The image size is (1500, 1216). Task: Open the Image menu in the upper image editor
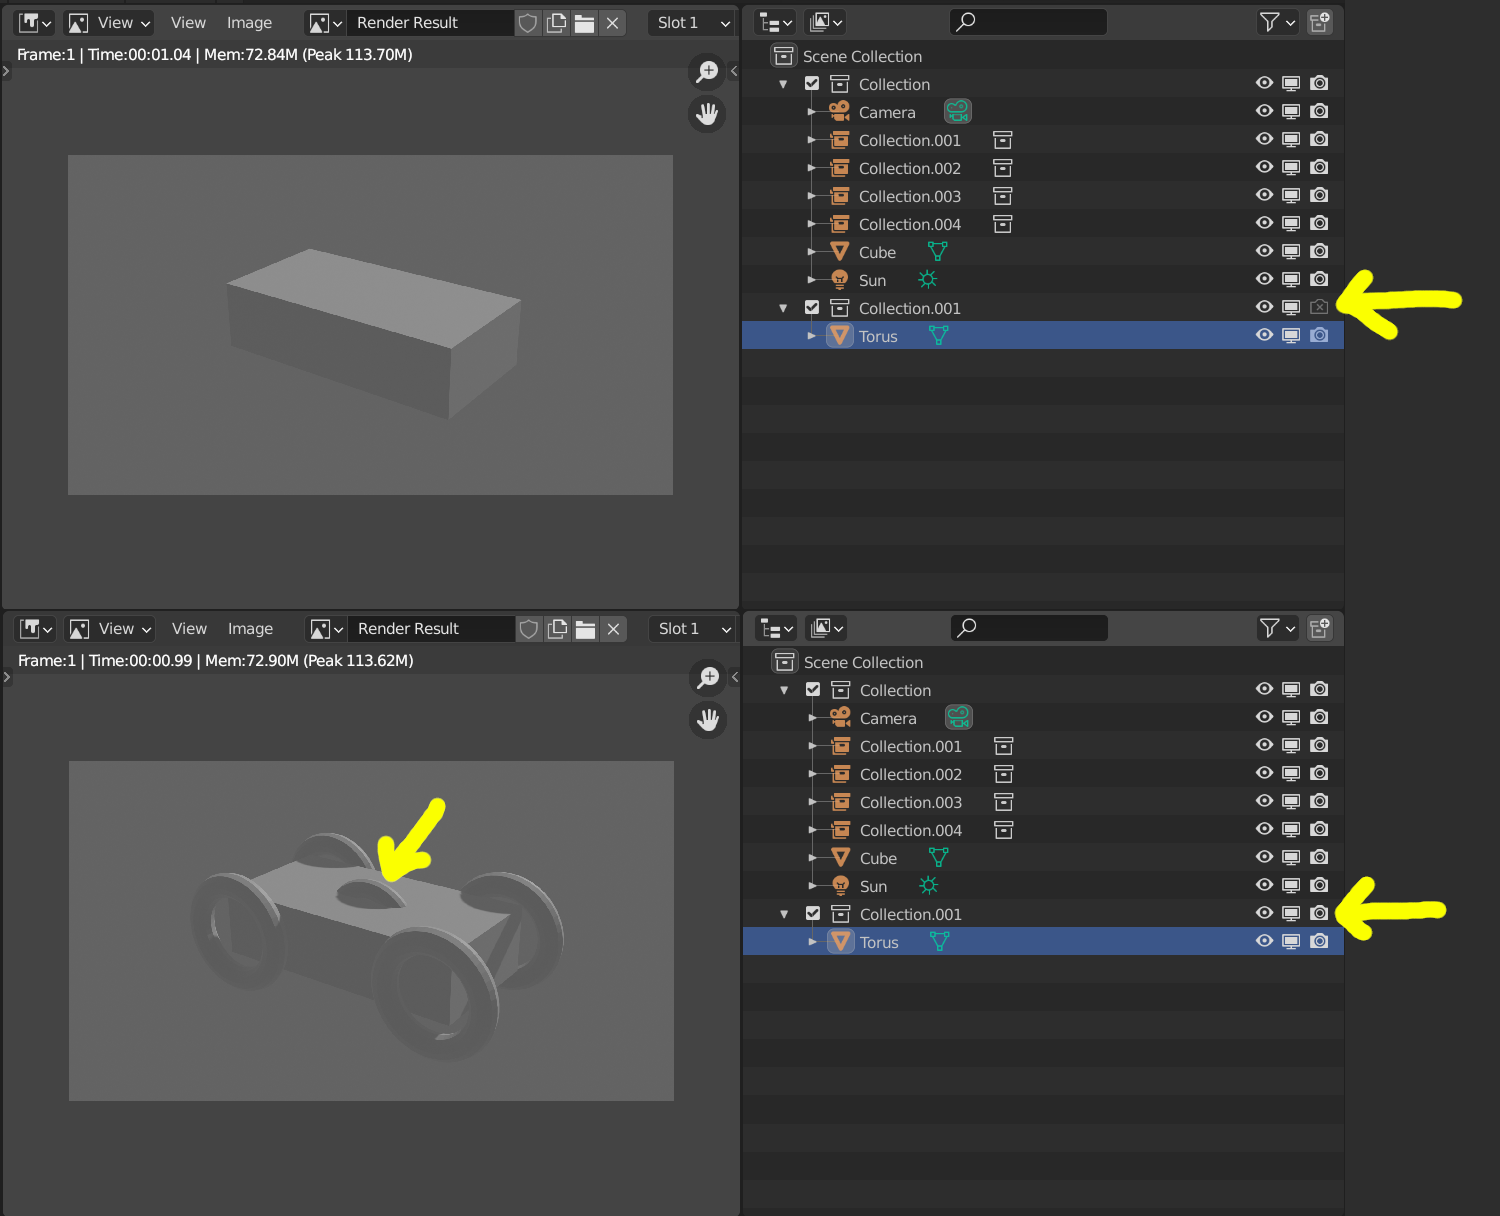249,23
